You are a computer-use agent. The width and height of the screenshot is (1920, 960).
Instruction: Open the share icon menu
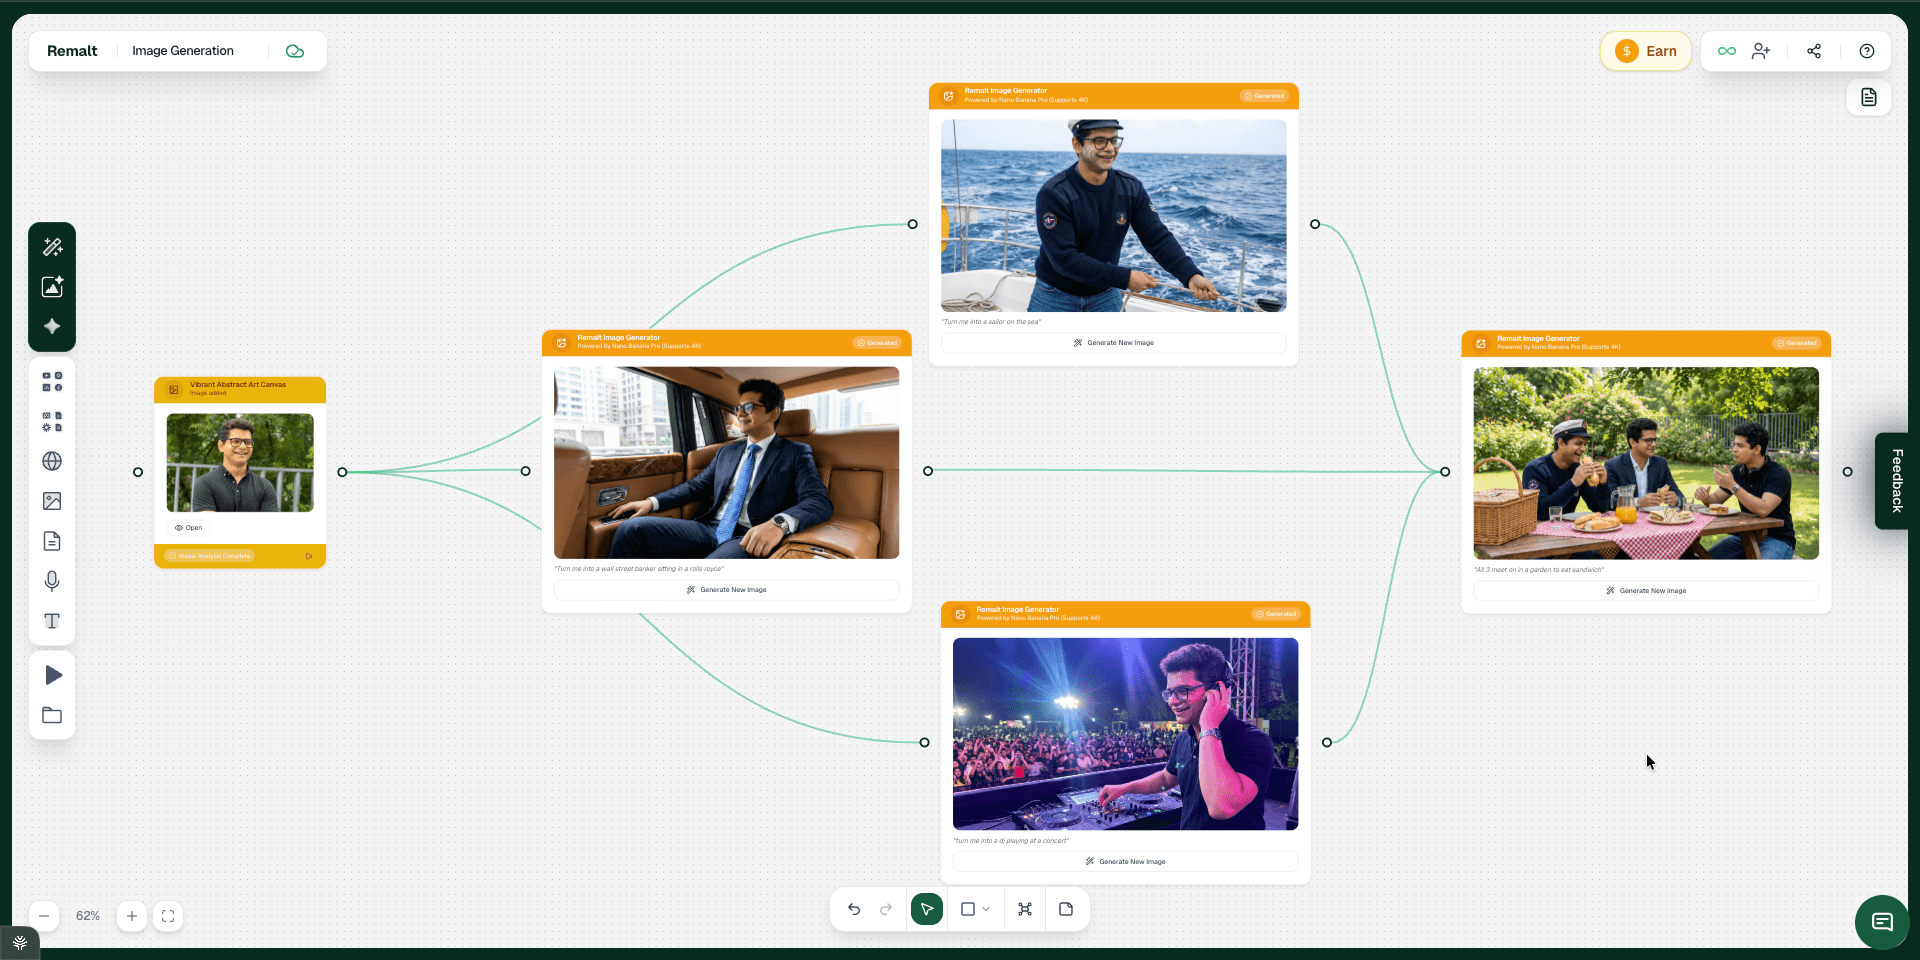click(x=1814, y=51)
